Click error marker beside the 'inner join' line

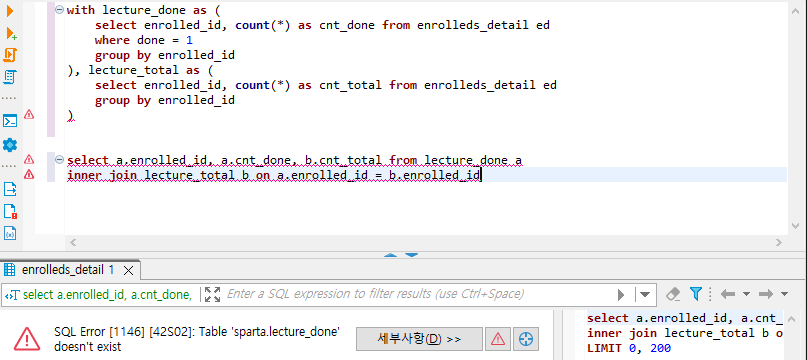click(29, 175)
